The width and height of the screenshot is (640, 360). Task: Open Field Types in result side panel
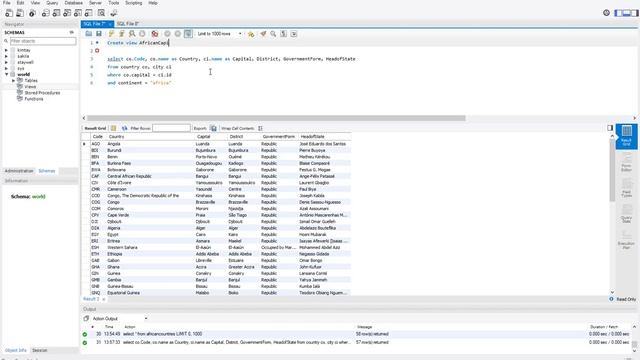point(627,188)
